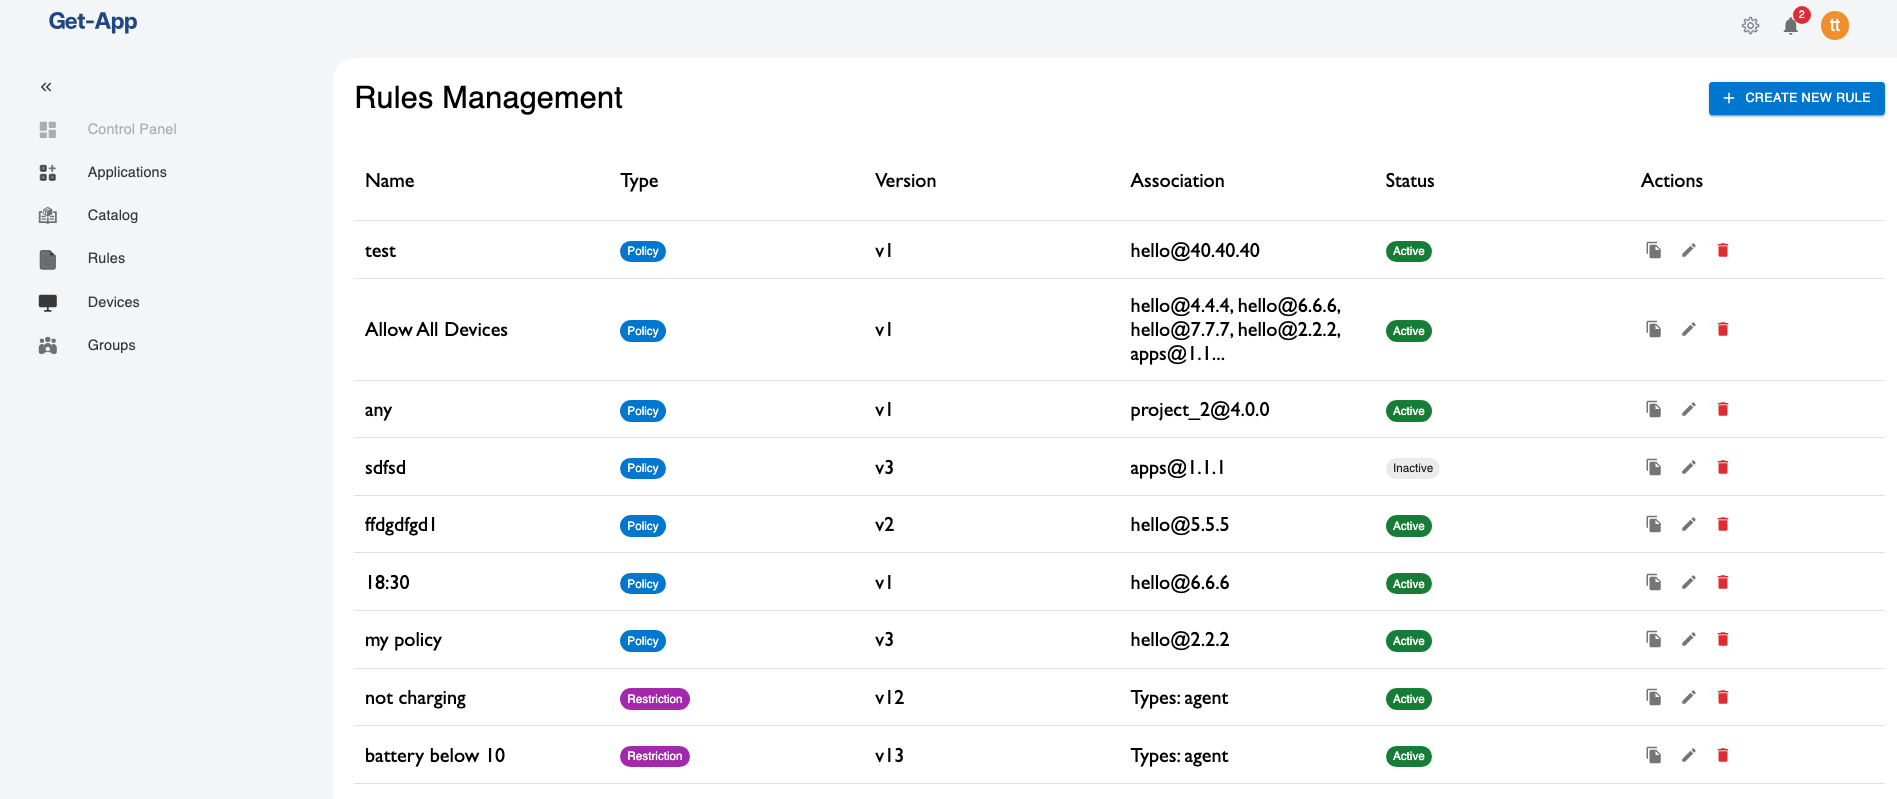1897x799 pixels.
Task: Open the notifications bell
Action: 1791,26
